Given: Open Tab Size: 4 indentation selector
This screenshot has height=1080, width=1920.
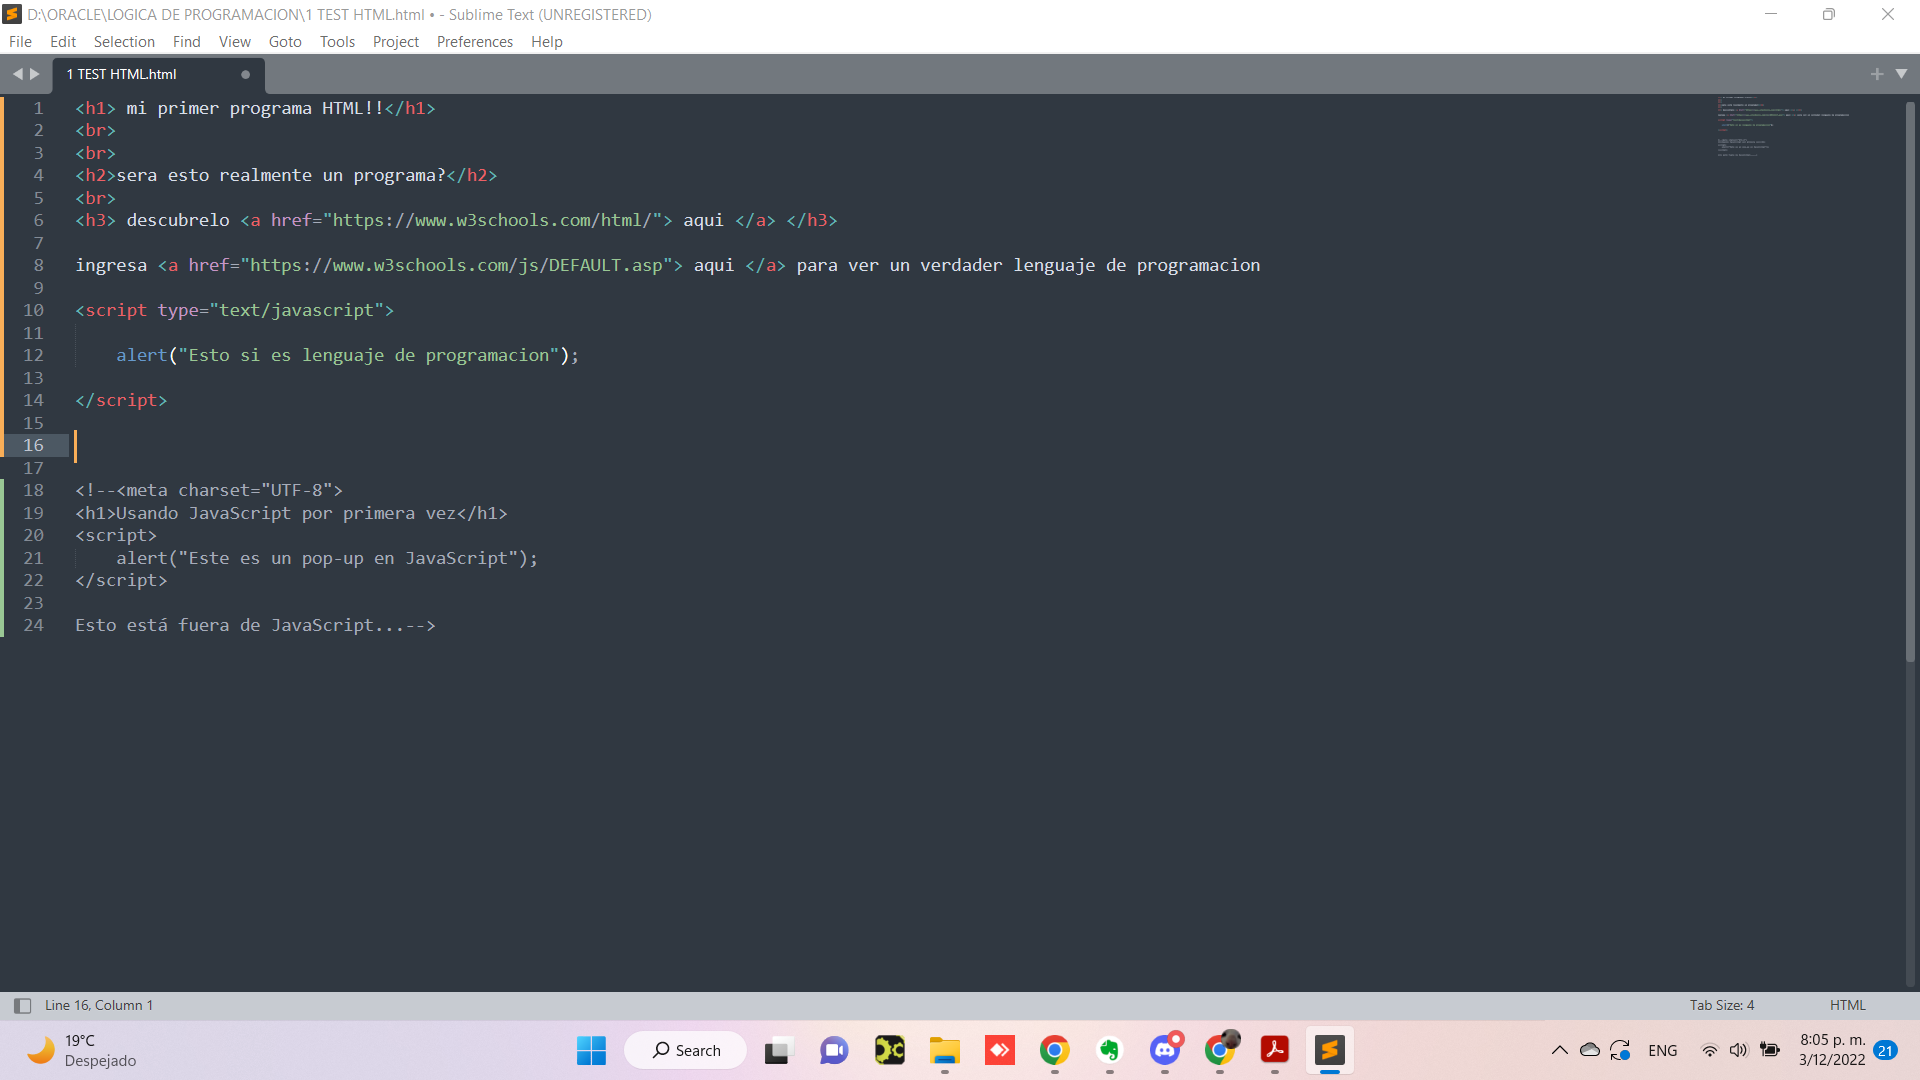Looking at the screenshot, I should click(1722, 1005).
